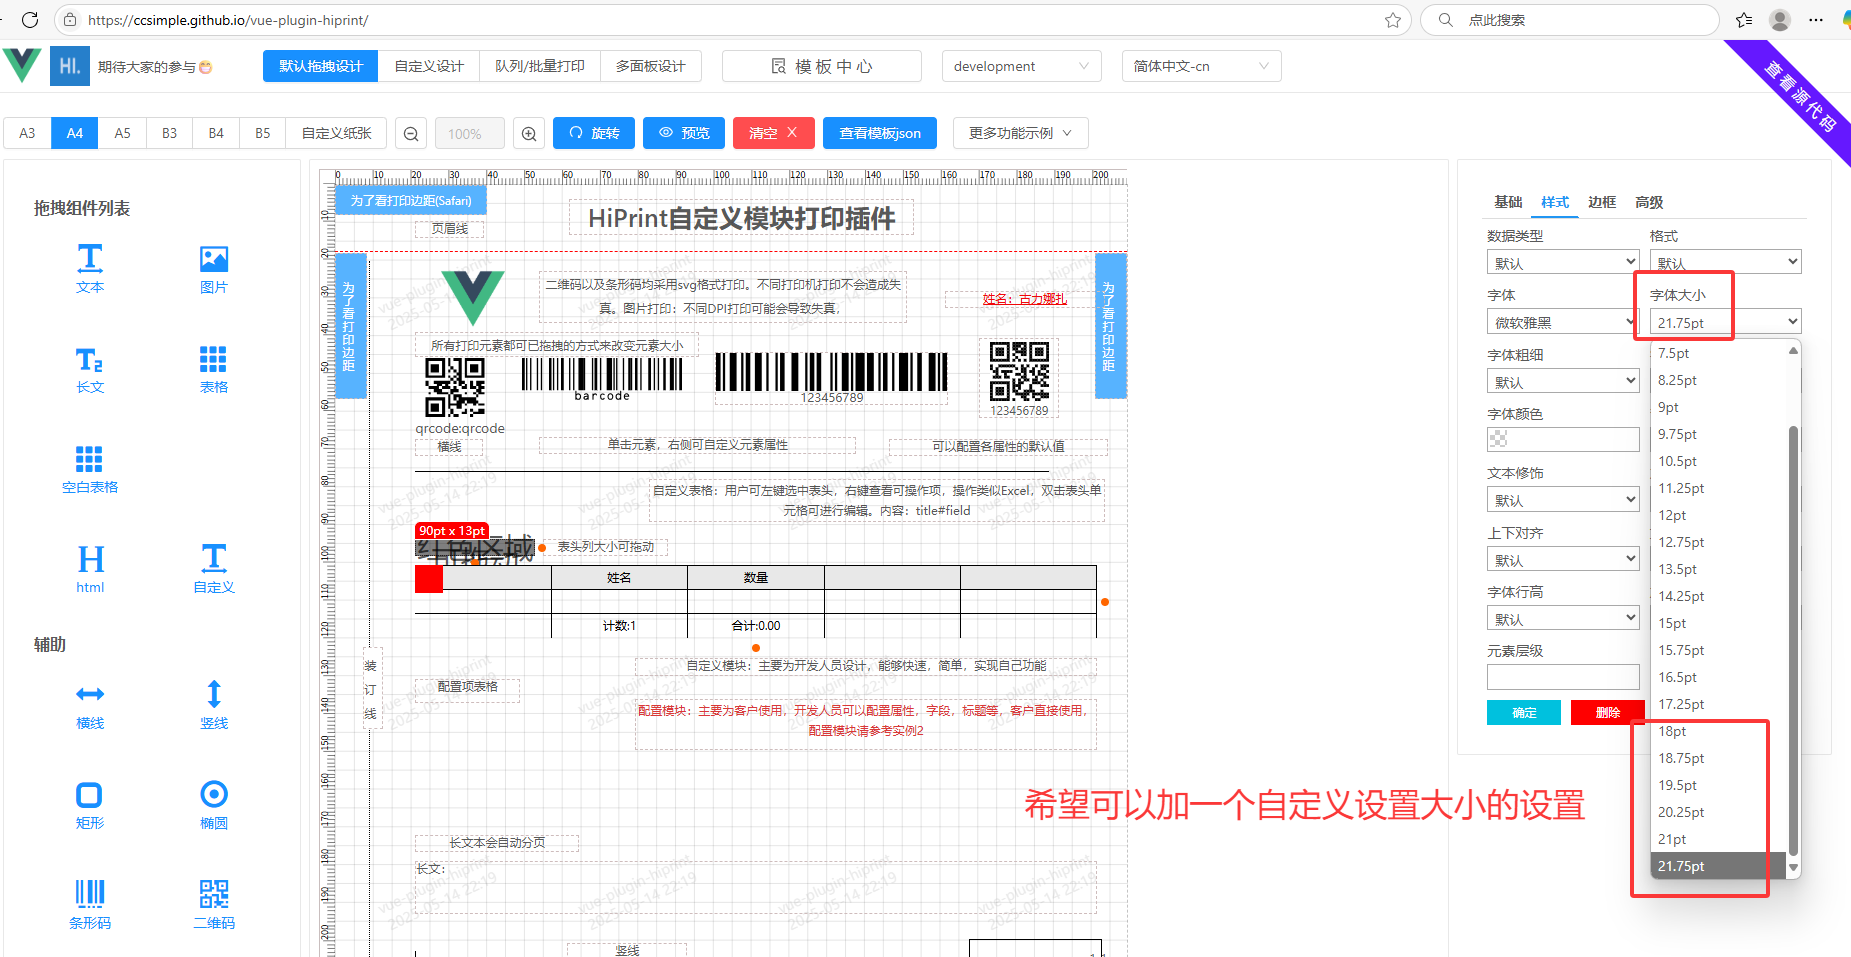Open the 简体中文-cn language dropdown

[1201, 66]
